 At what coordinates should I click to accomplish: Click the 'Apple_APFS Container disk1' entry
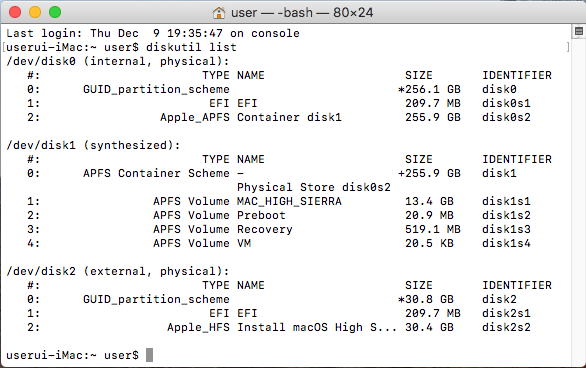tap(251, 117)
